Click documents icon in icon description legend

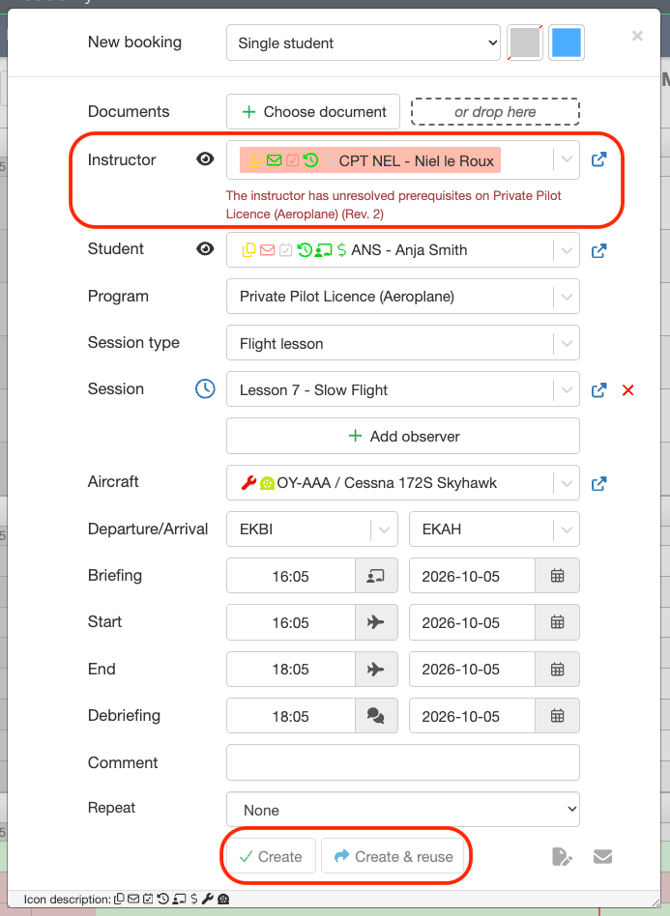point(119,899)
